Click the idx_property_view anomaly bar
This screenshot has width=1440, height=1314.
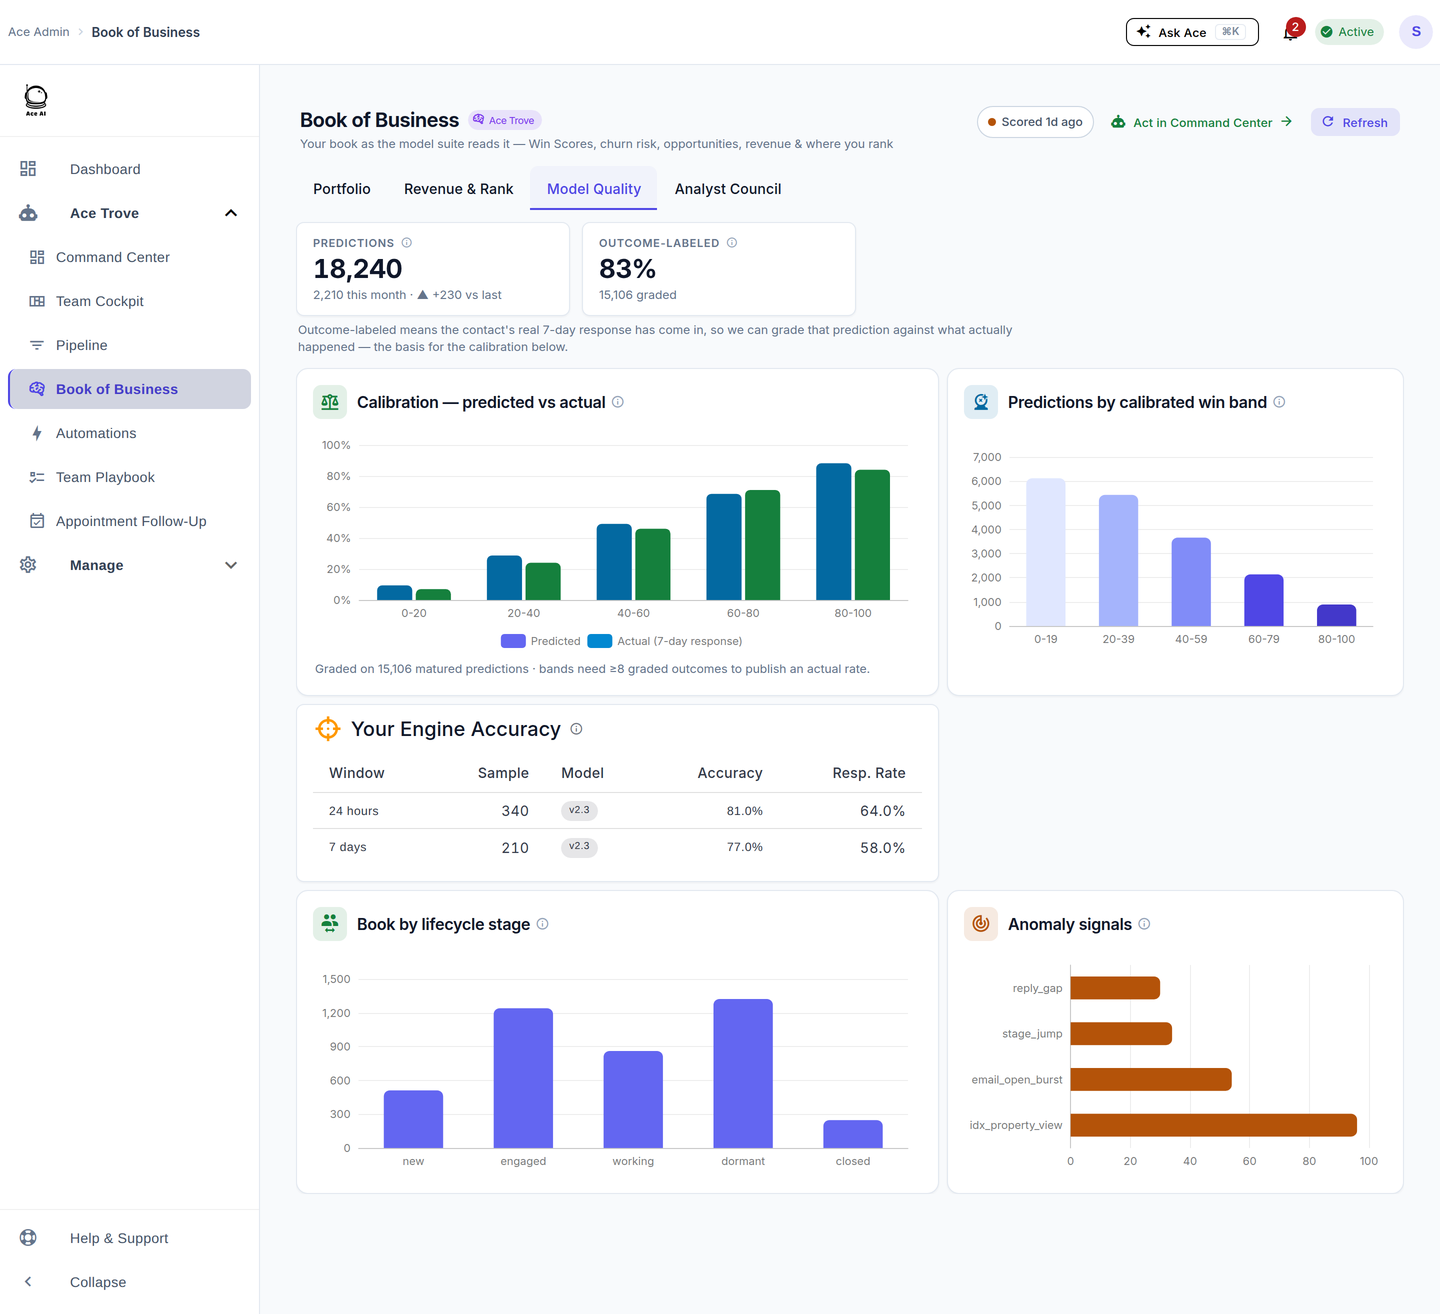click(1213, 1125)
